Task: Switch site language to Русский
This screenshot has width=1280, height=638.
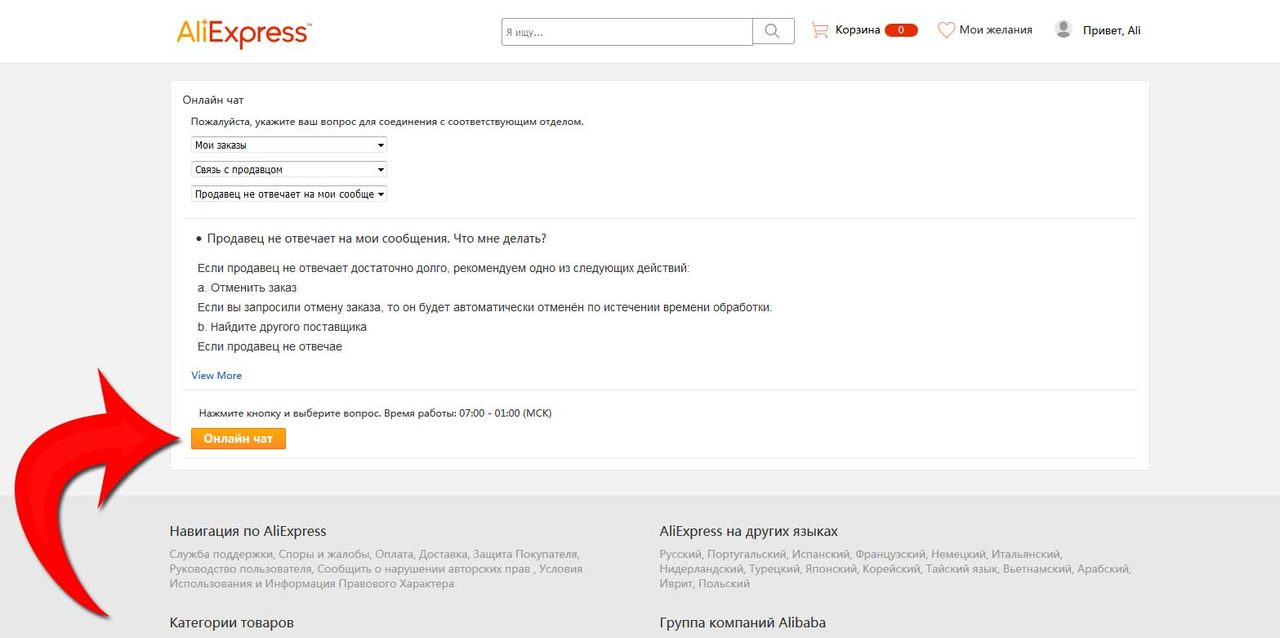Action: [679, 554]
